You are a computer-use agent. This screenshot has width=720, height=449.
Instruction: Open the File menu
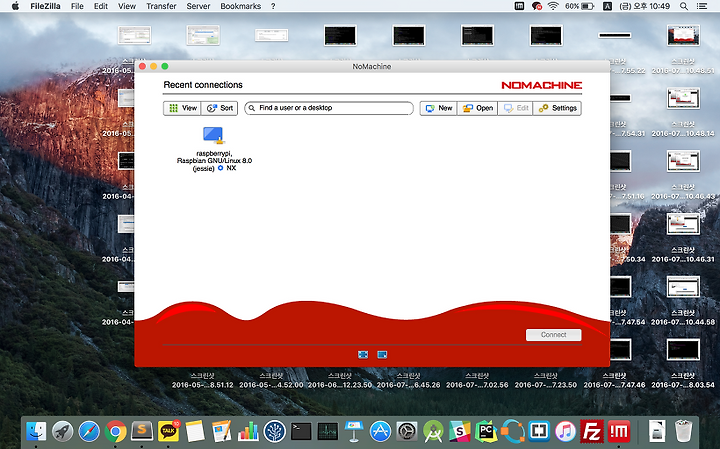click(77, 6)
